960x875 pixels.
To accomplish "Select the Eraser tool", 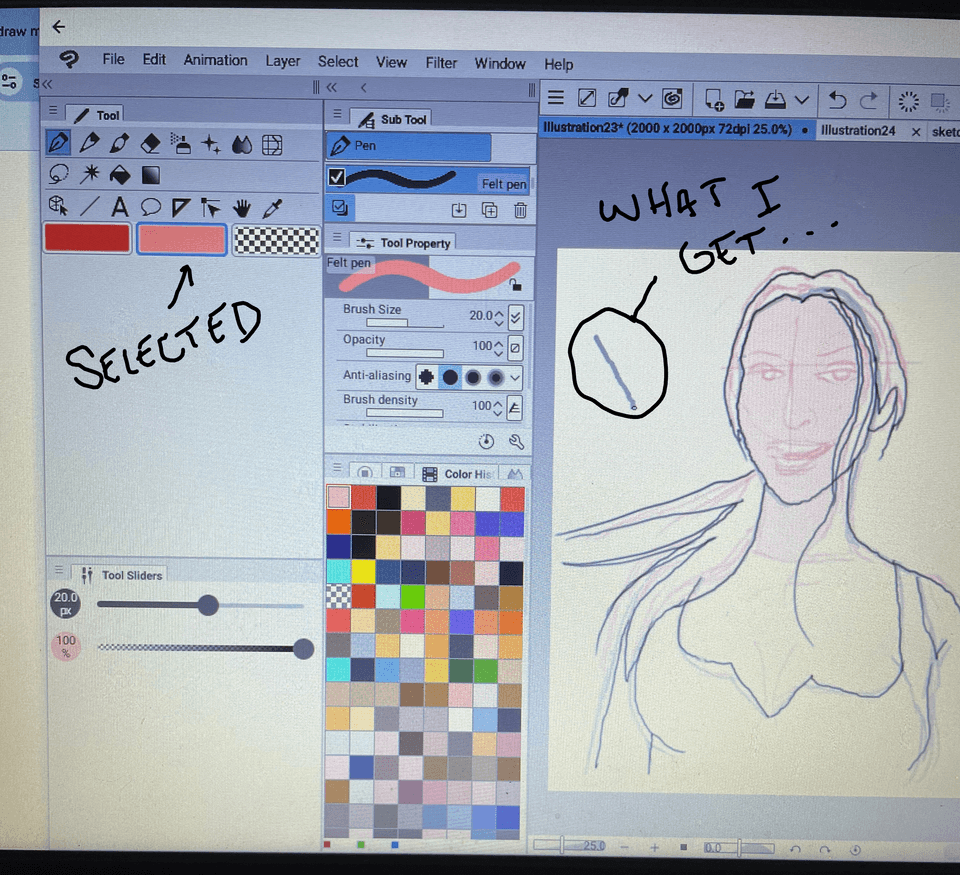I will click(x=151, y=144).
